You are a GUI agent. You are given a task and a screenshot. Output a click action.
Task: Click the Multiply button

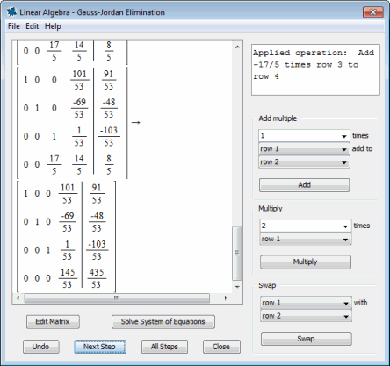pyautogui.click(x=305, y=262)
